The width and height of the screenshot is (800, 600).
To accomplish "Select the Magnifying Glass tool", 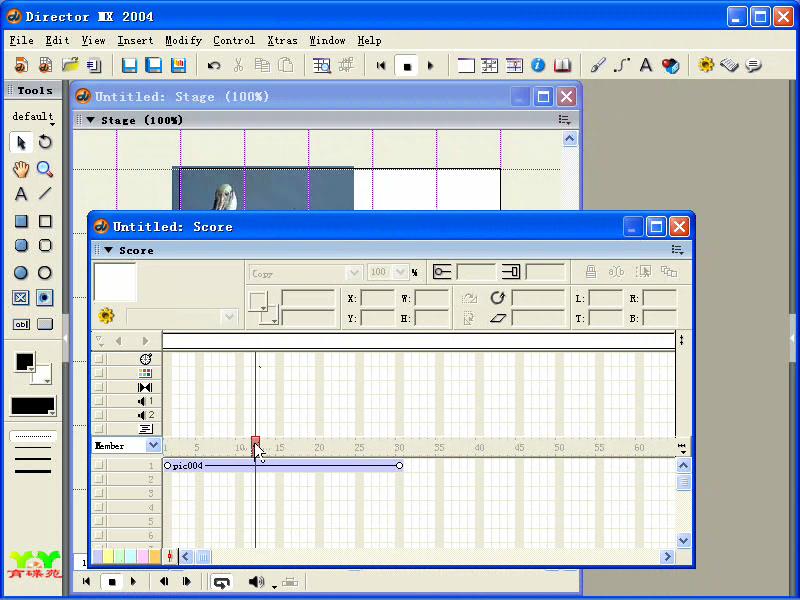I will pos(45,169).
